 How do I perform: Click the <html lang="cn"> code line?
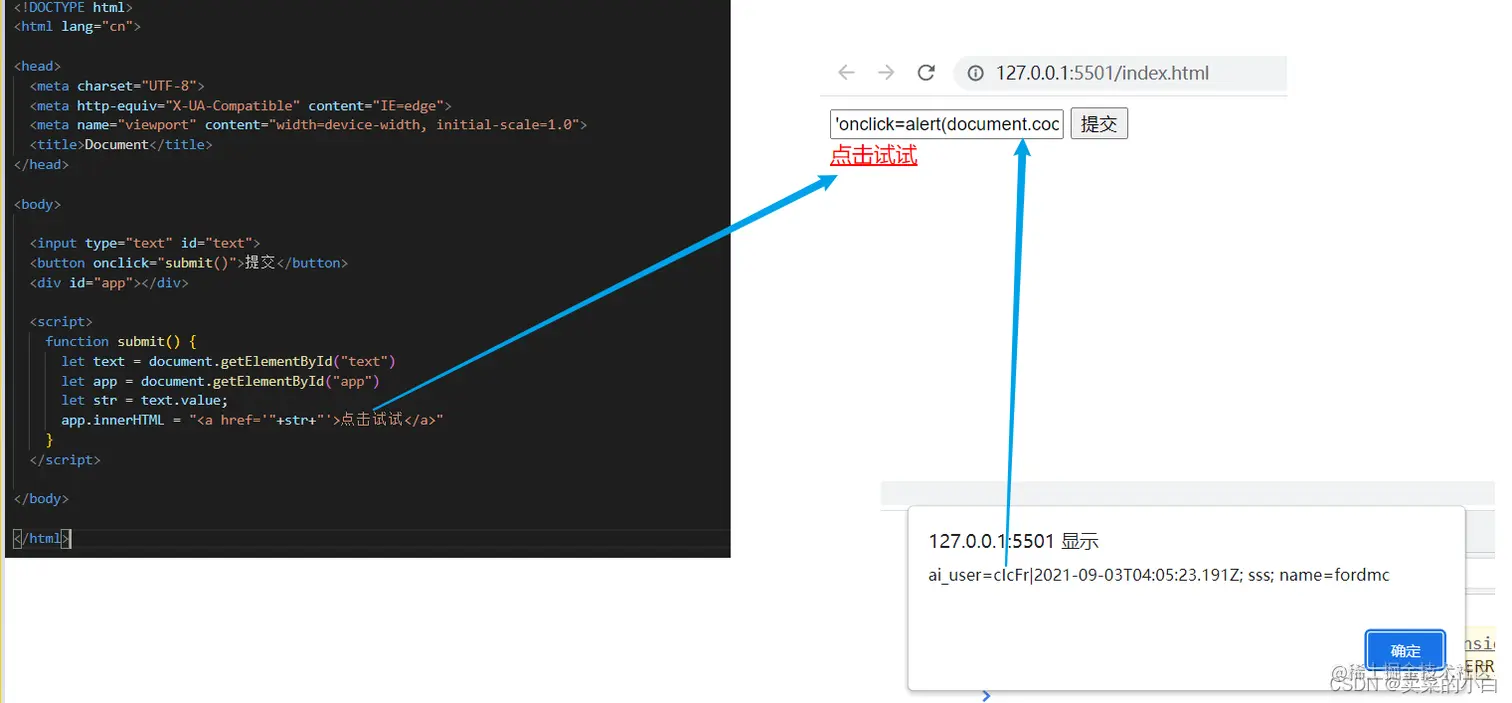[x=77, y=26]
